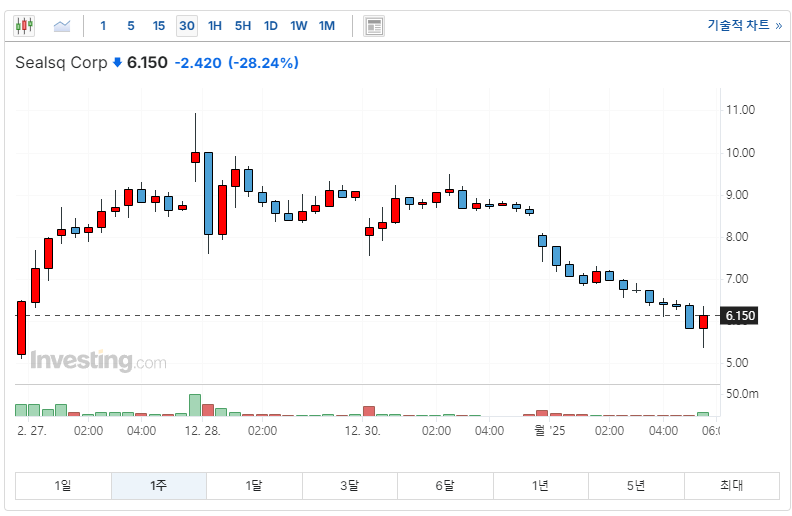Click the -2.420 price change value
792x516 pixels.
pyautogui.click(x=198, y=63)
